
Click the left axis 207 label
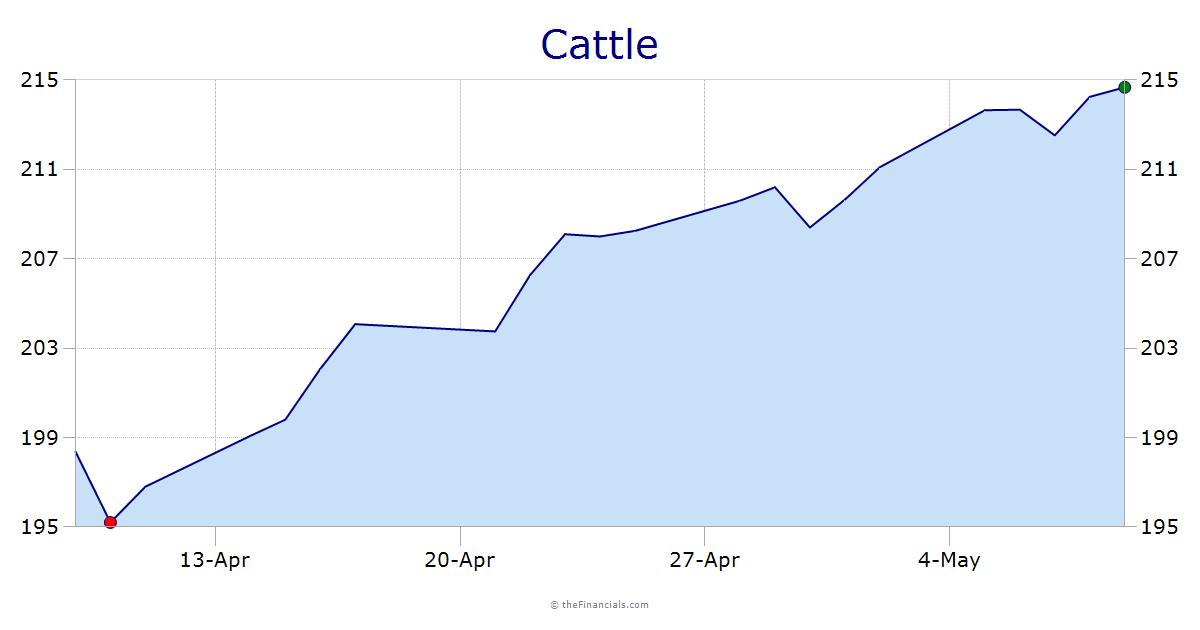click(x=39, y=259)
